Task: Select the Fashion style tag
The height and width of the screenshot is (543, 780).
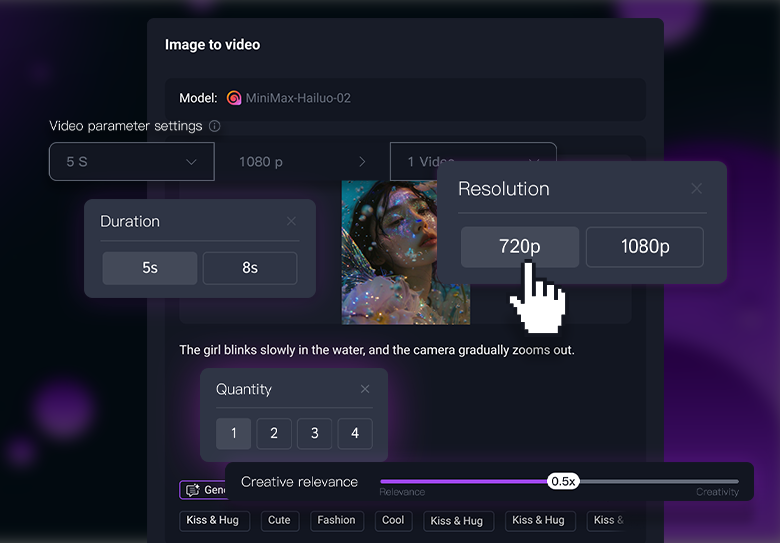Action: pos(336,520)
